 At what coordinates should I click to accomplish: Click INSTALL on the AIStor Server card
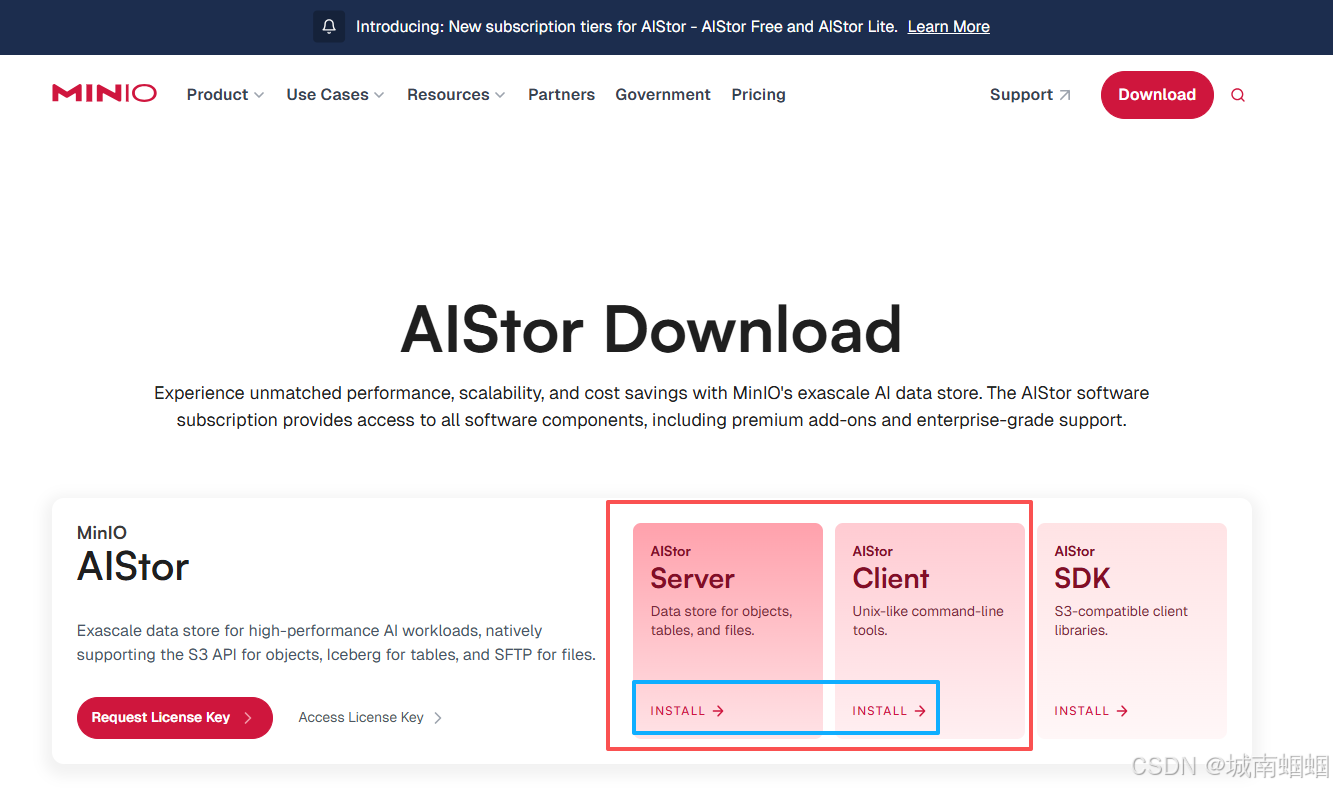pyautogui.click(x=687, y=711)
